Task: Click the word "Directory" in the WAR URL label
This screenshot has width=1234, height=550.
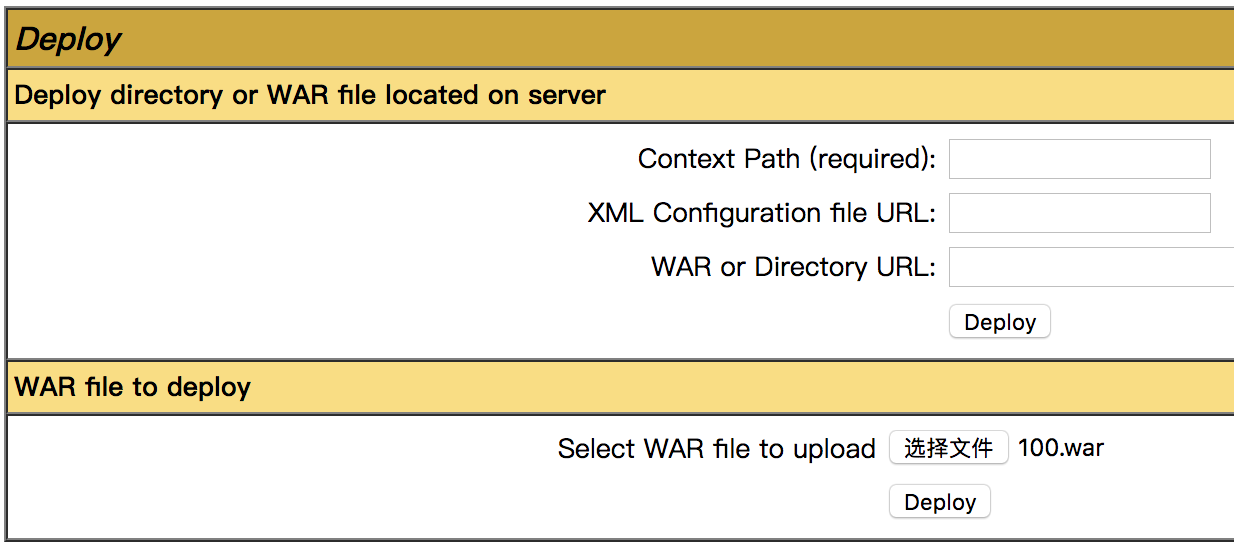Action: (x=810, y=267)
